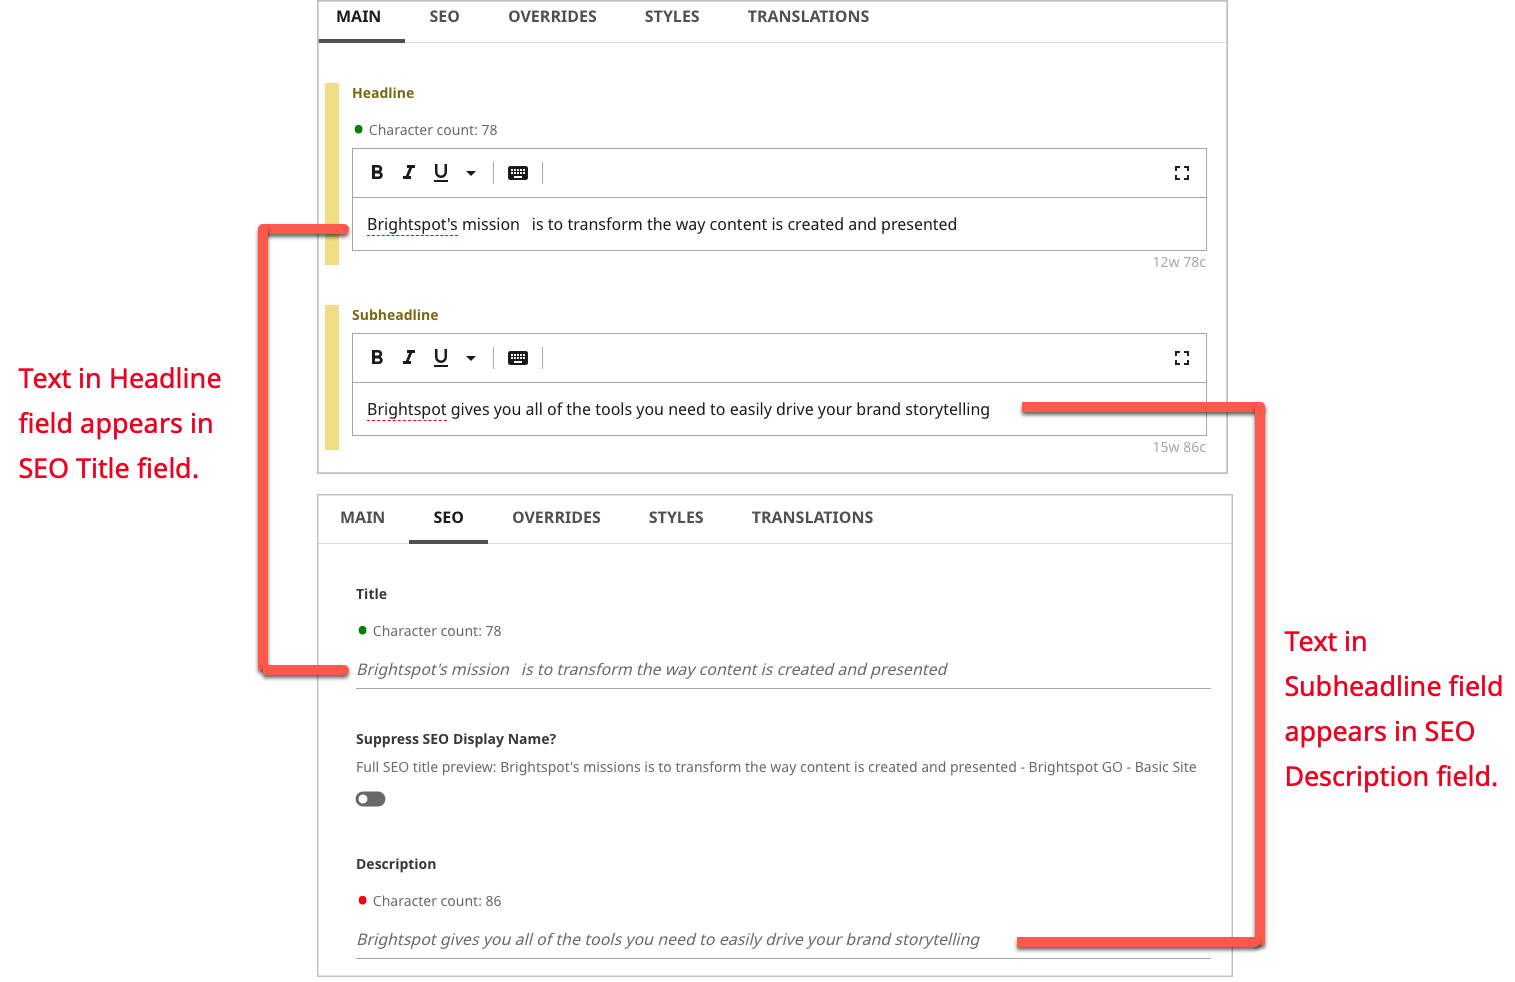1515x982 pixels.
Task: Click the Headline field label
Action: tap(383, 93)
